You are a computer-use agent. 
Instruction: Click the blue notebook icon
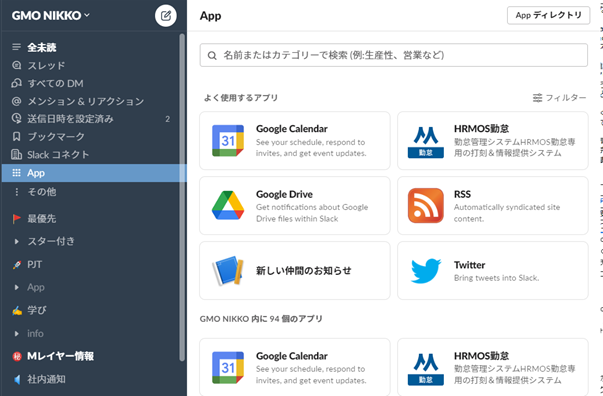228,271
